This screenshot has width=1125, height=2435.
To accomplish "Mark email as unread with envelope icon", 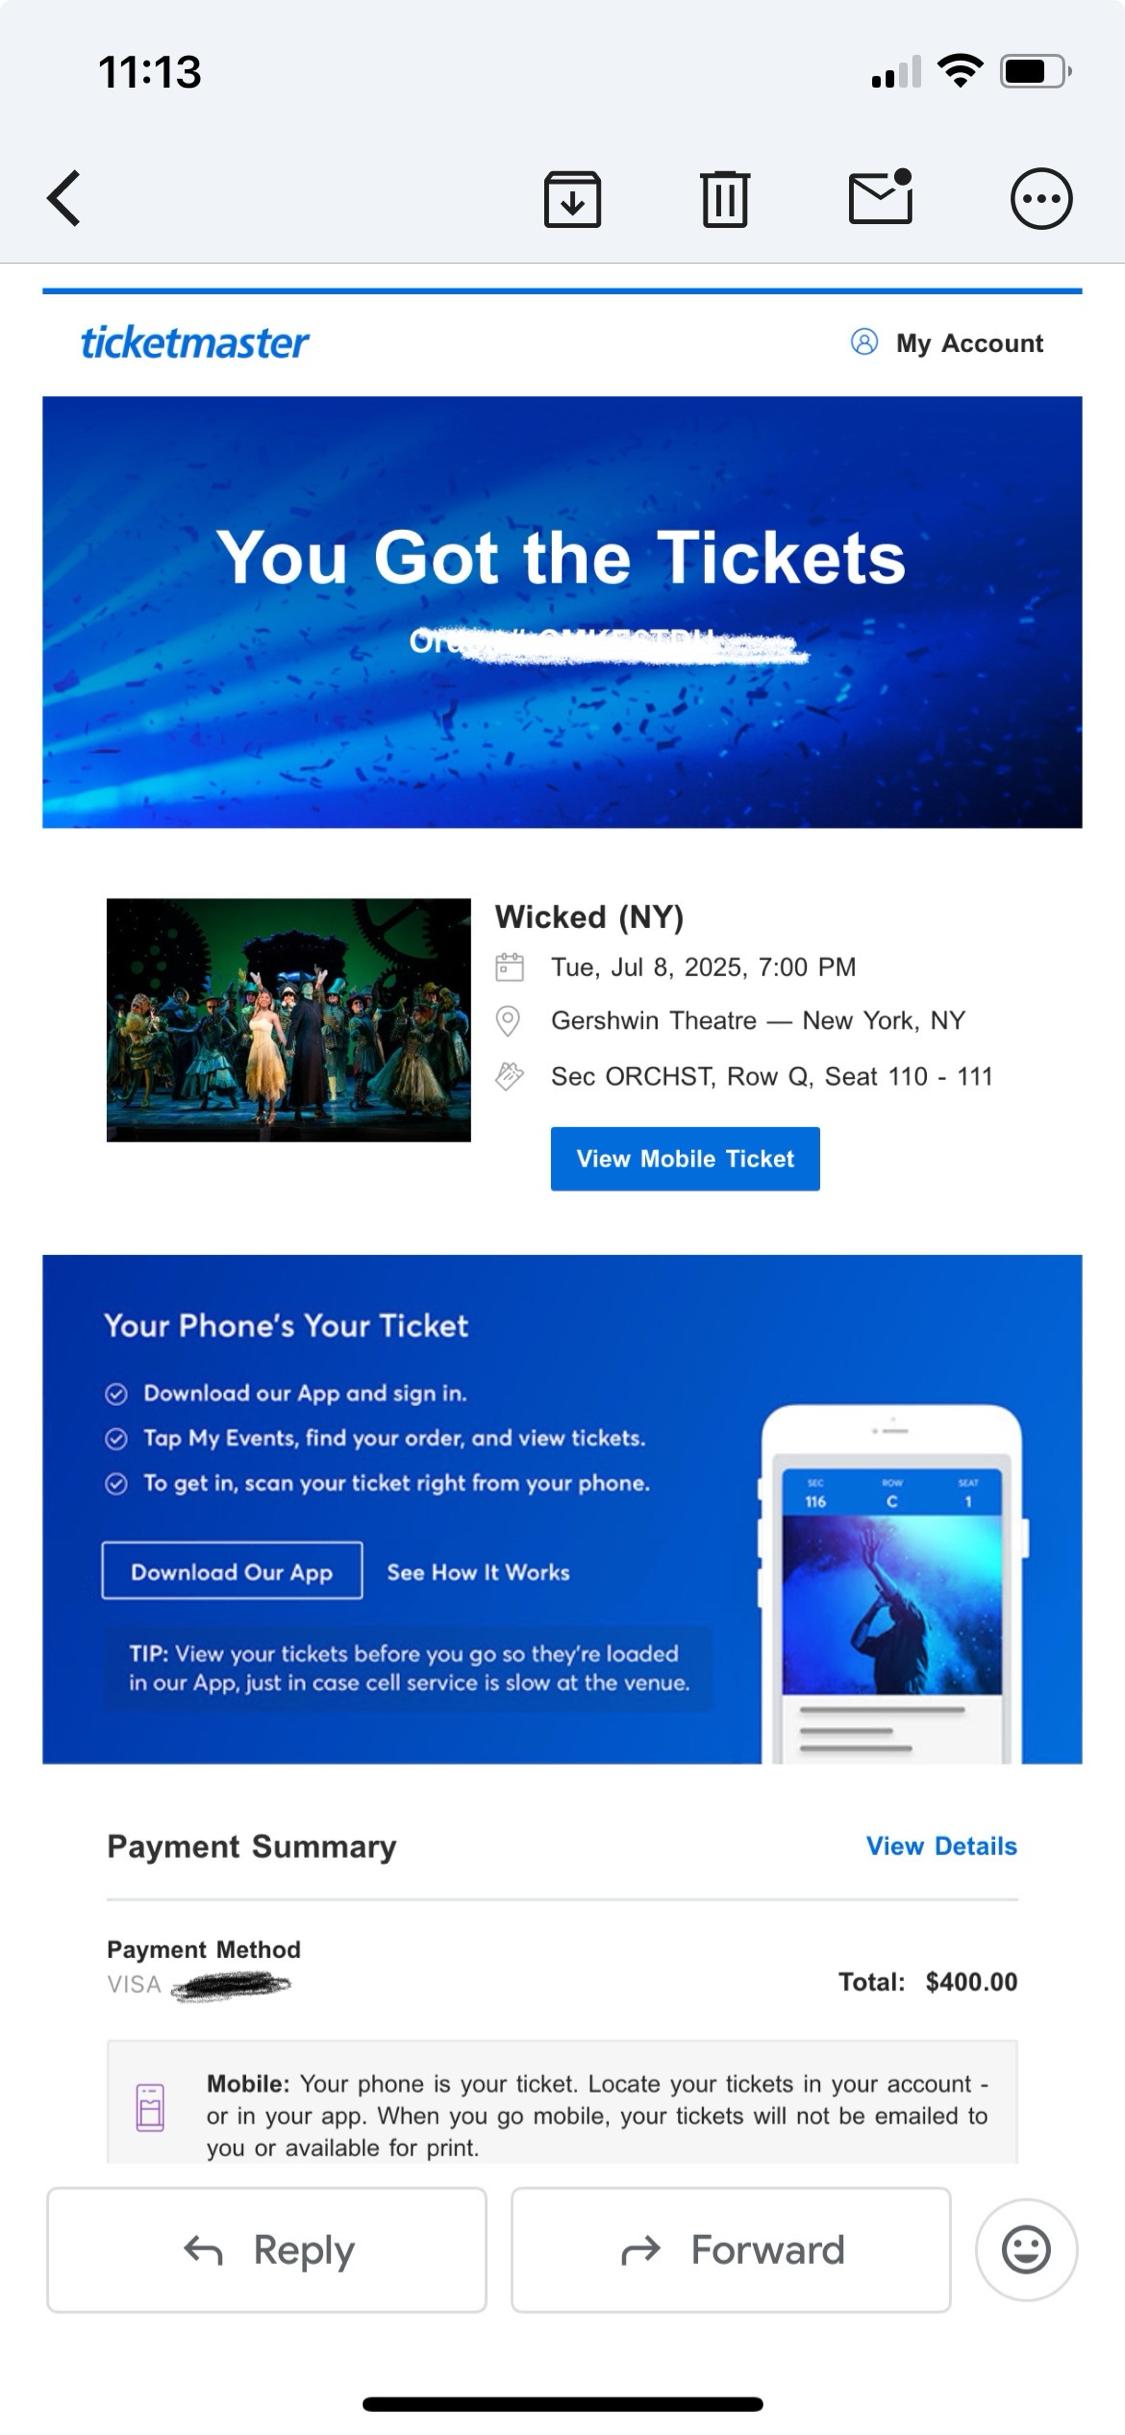I will (x=881, y=196).
